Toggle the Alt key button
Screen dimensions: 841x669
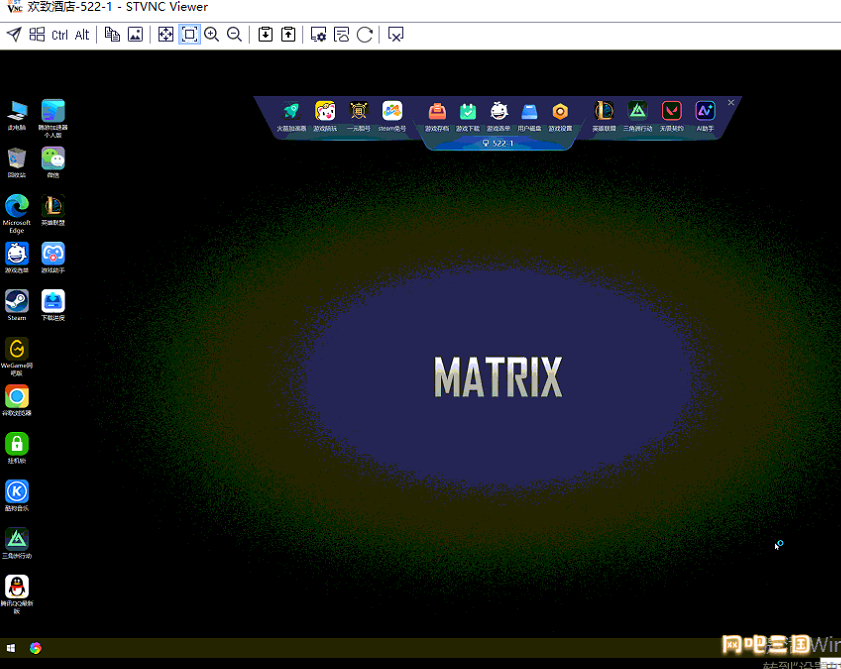82,35
